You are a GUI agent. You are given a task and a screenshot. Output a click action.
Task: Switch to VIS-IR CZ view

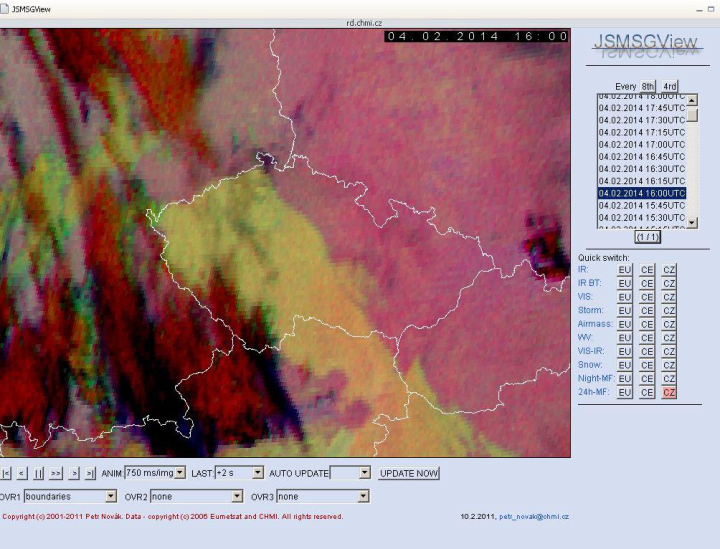click(669, 352)
